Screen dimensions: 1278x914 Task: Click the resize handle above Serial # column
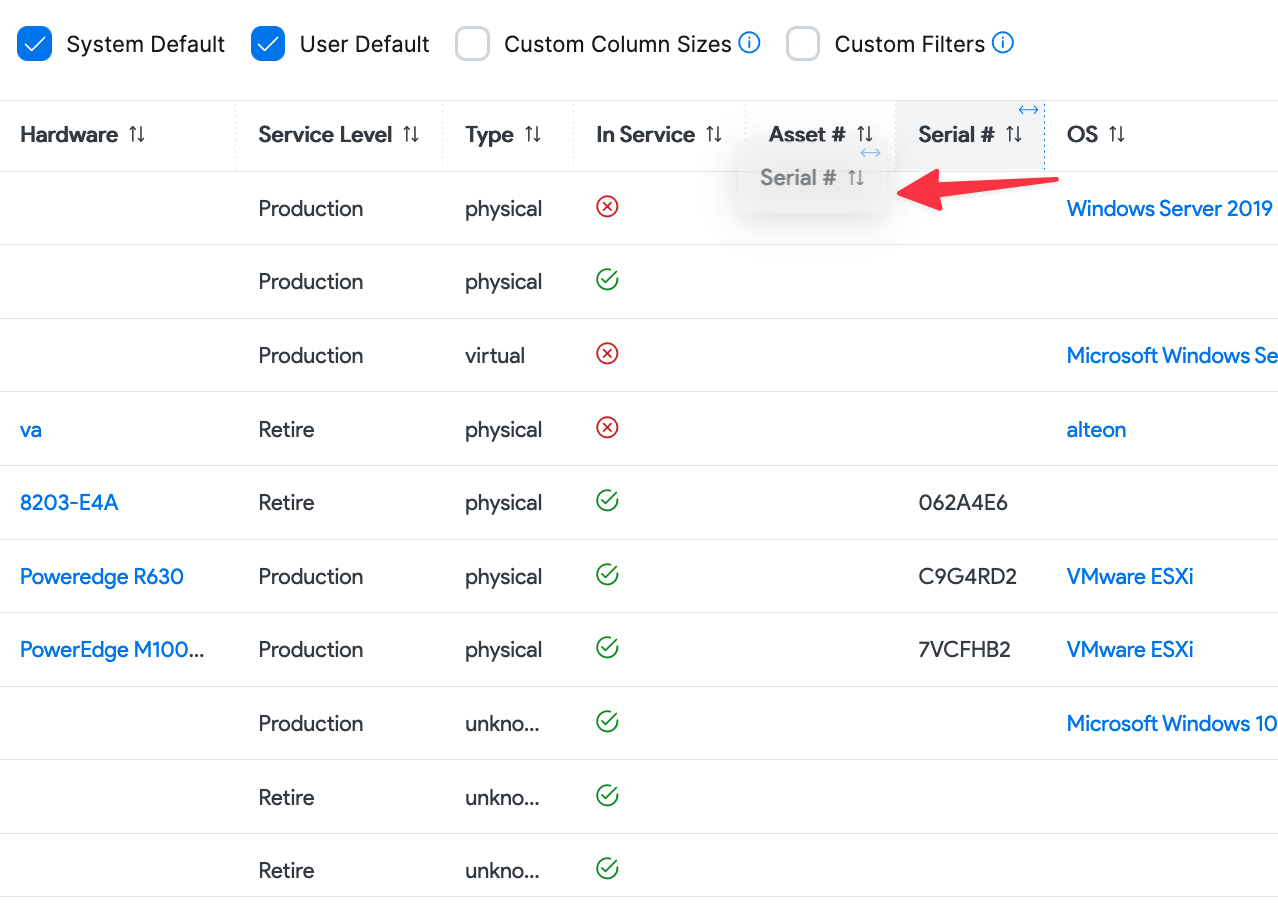point(1028,110)
